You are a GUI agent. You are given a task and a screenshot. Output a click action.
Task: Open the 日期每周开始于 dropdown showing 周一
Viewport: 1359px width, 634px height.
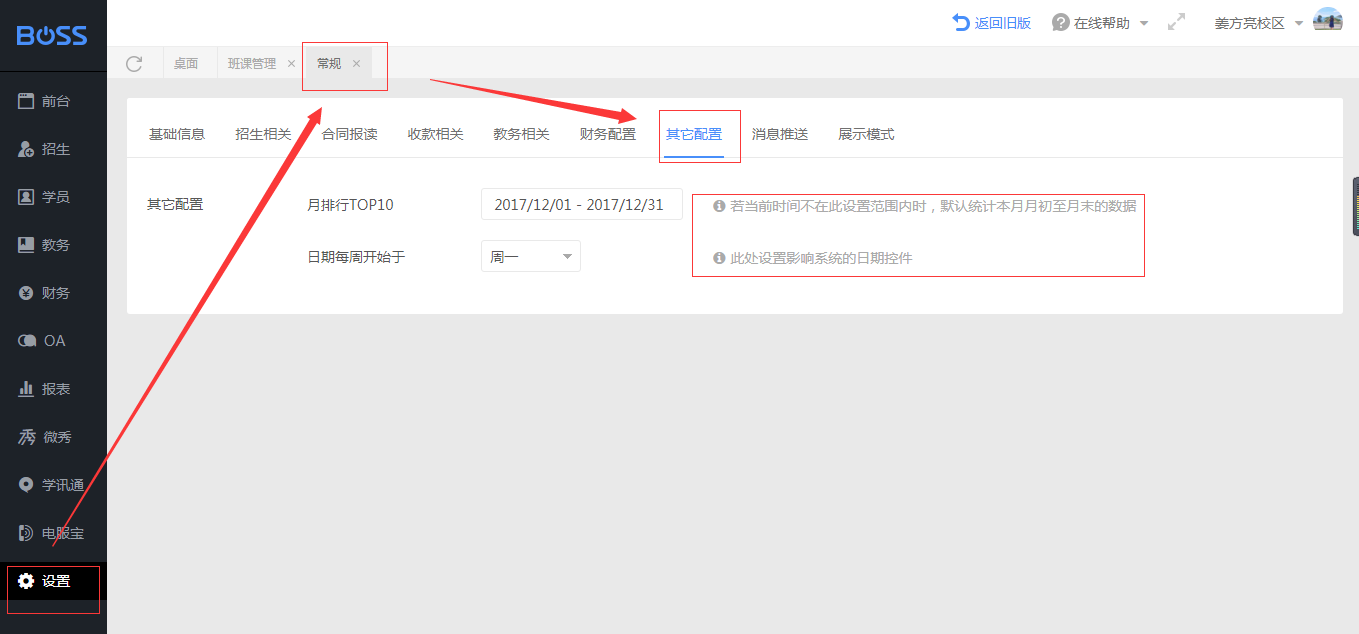coord(531,256)
